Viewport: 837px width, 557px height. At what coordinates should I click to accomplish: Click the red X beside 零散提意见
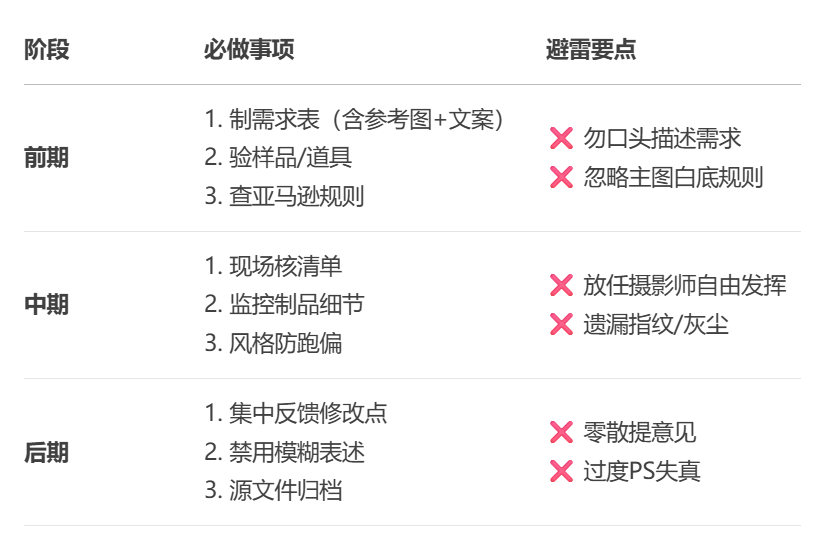coord(561,433)
